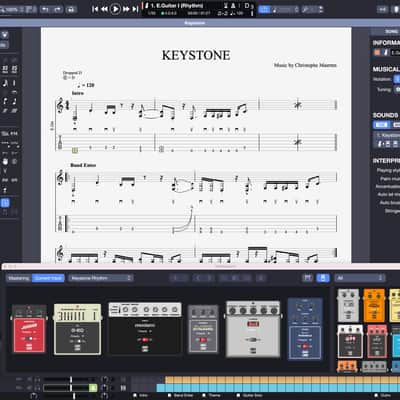The height and width of the screenshot is (400, 400).
Task: Click the orange color swatch under INFORMATION
Action: [x=377, y=52]
